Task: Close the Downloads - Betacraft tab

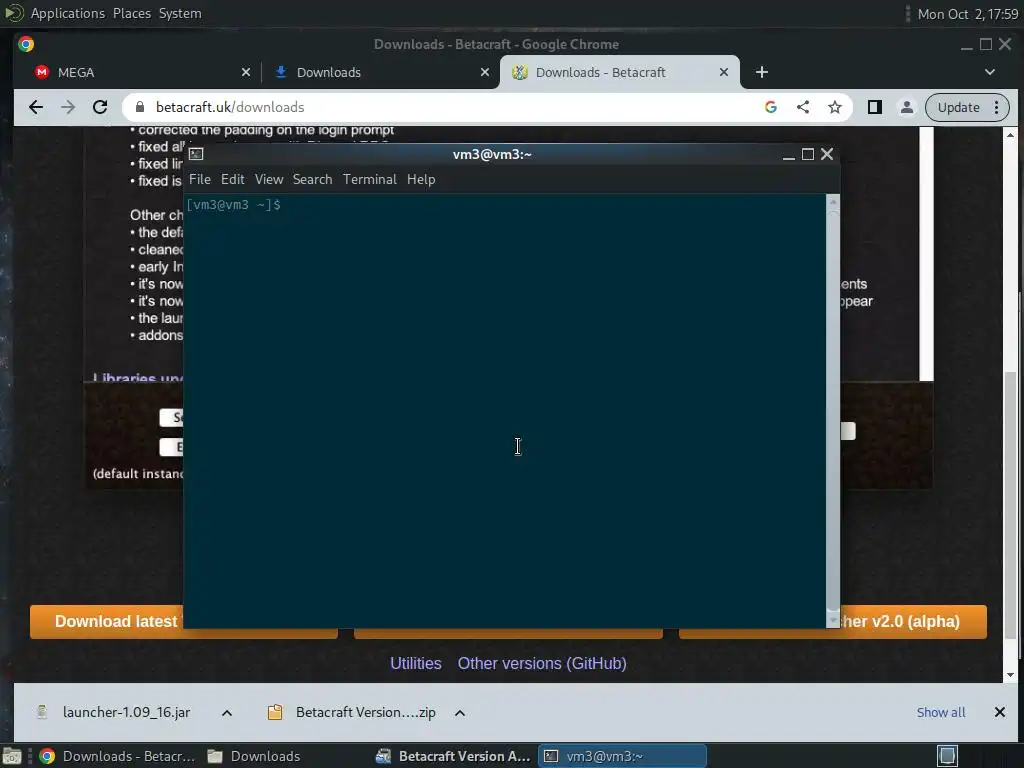Action: tap(724, 72)
